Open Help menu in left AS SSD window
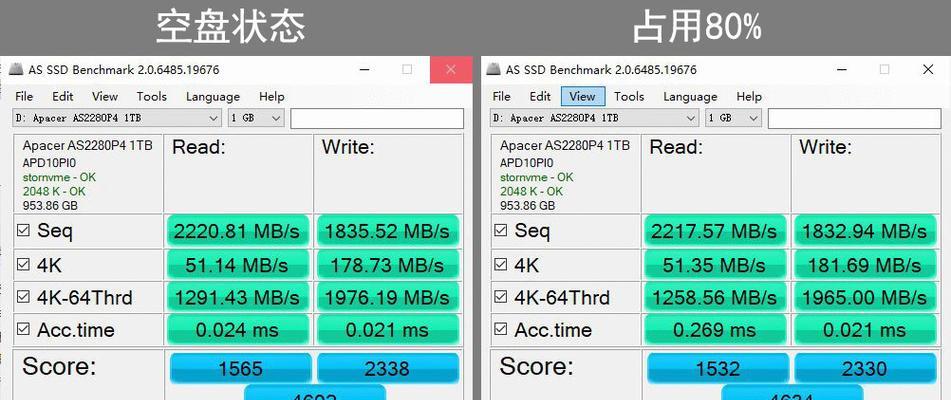 (x=272, y=96)
